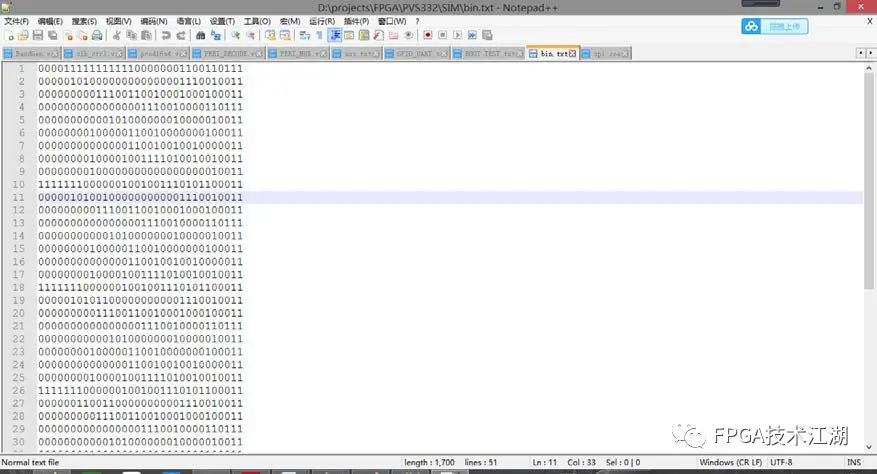This screenshot has width=877, height=474.
Task: Toggle word wrap in the toolbar
Action: (303, 35)
